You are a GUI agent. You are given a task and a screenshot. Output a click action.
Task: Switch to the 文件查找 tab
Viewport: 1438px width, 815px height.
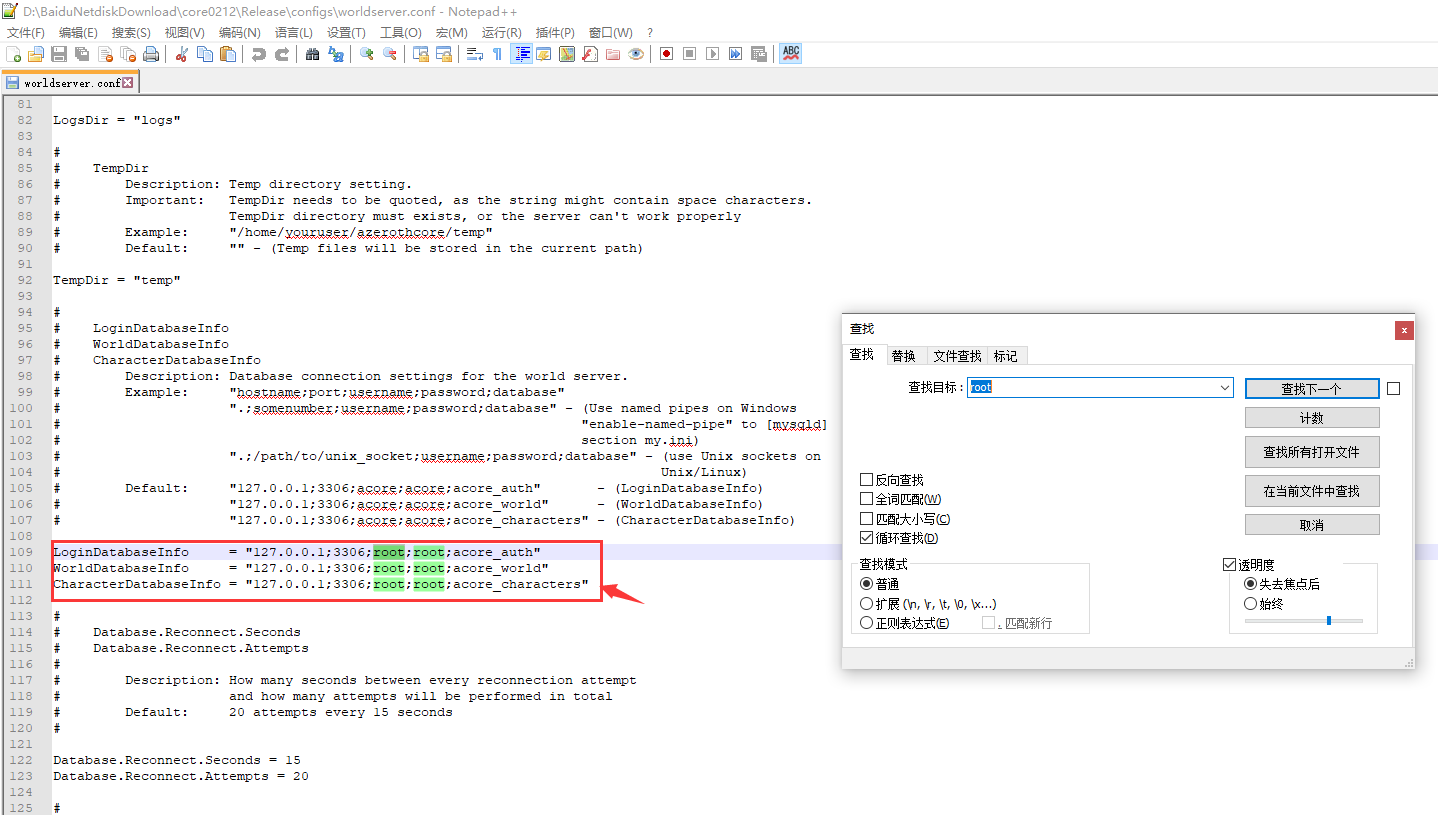pyautogui.click(x=957, y=356)
